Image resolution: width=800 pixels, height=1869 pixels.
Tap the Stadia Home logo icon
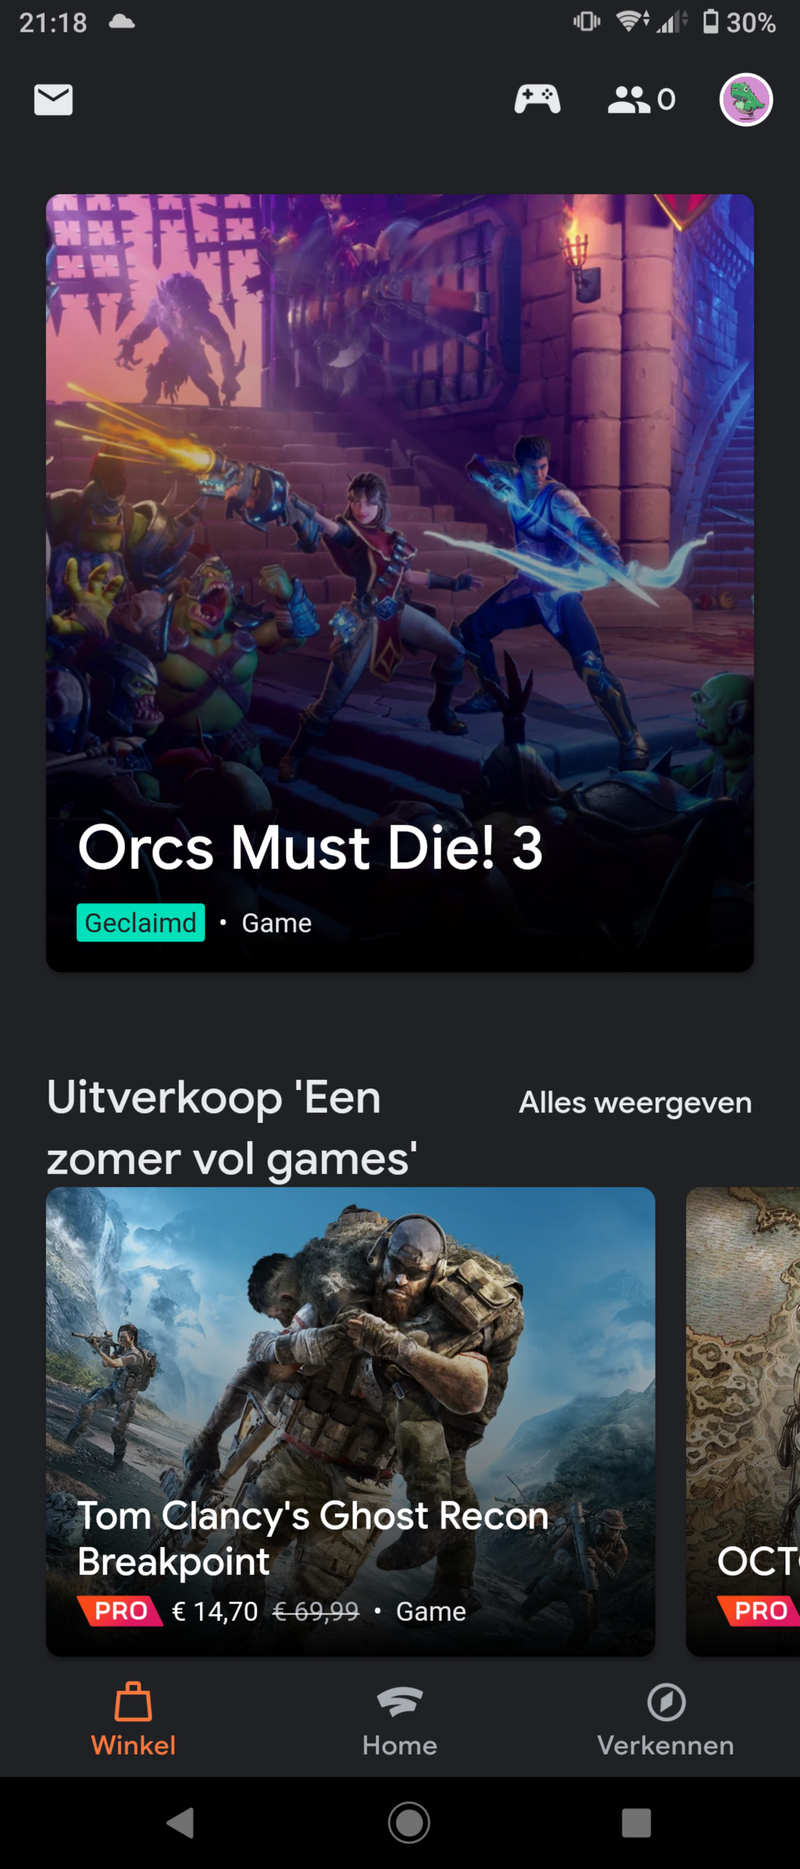tap(400, 1701)
